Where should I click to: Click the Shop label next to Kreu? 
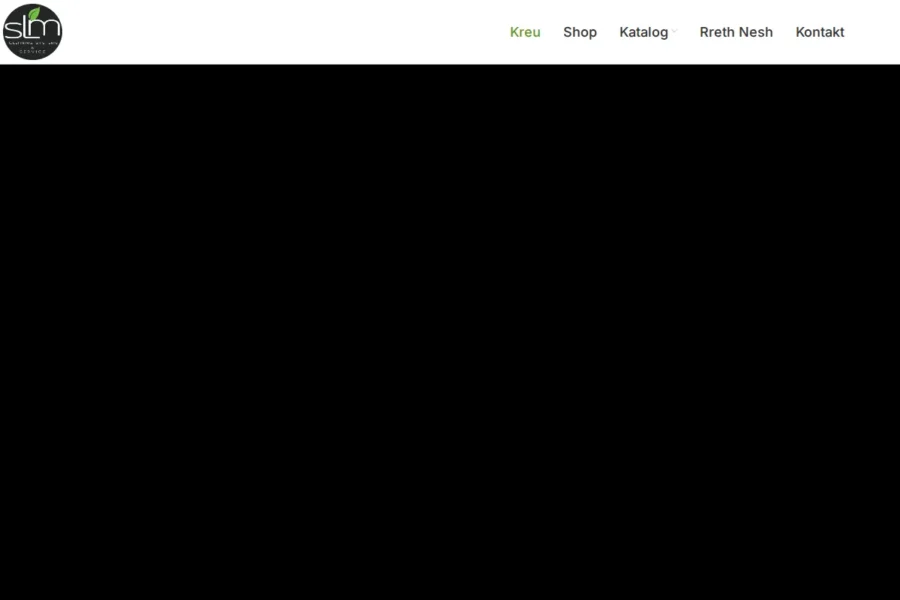[x=580, y=32]
